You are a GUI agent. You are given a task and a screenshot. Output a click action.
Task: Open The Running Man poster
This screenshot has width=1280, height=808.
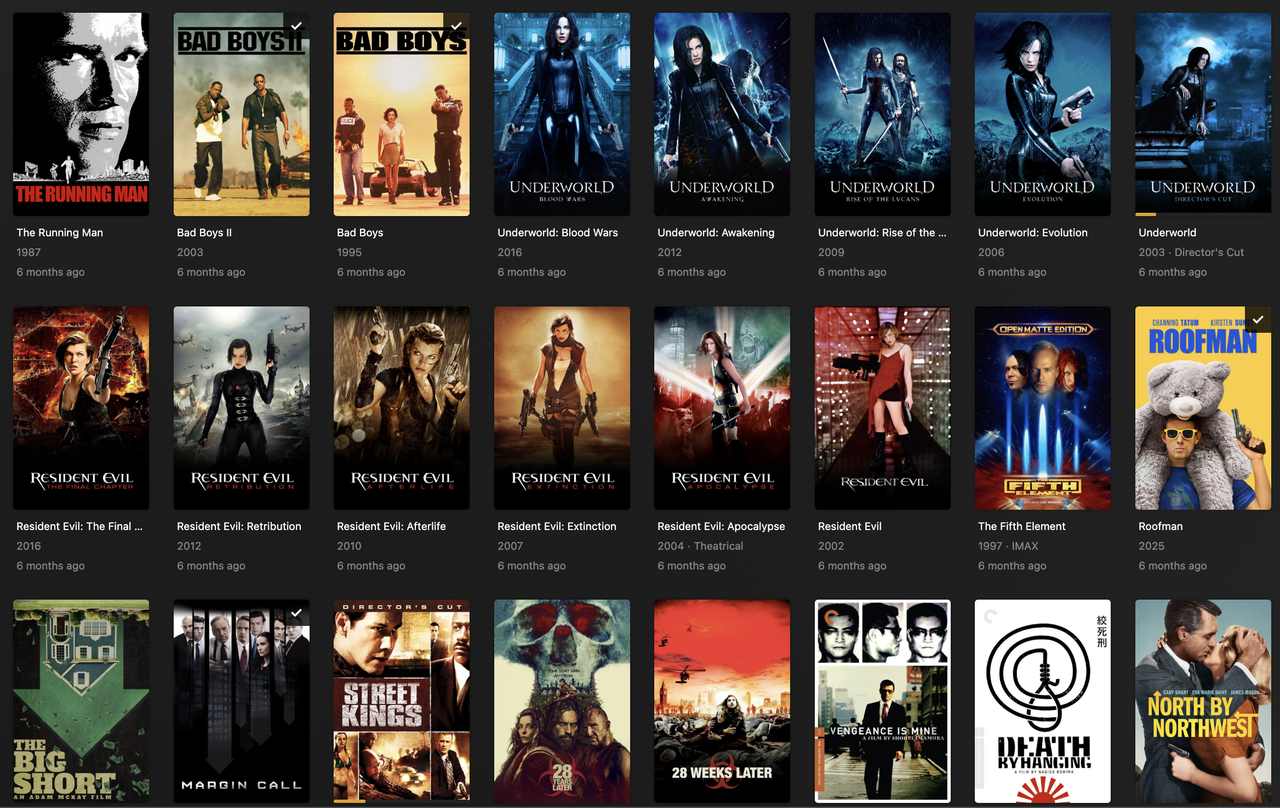(x=81, y=114)
